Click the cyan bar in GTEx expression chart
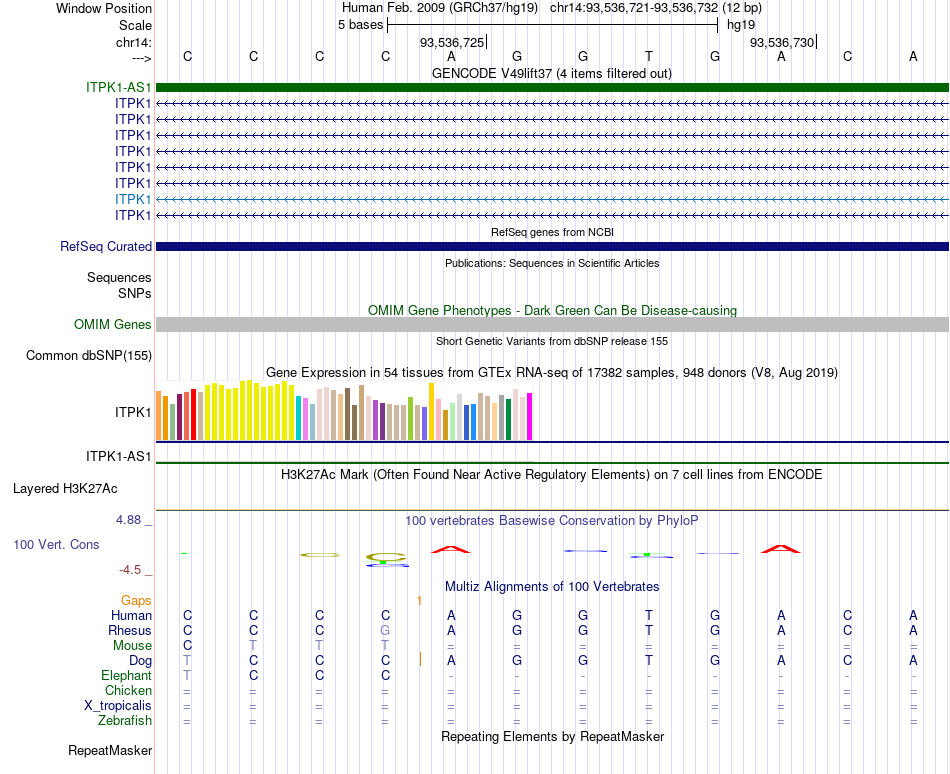The width and height of the screenshot is (950, 774). coord(299,418)
